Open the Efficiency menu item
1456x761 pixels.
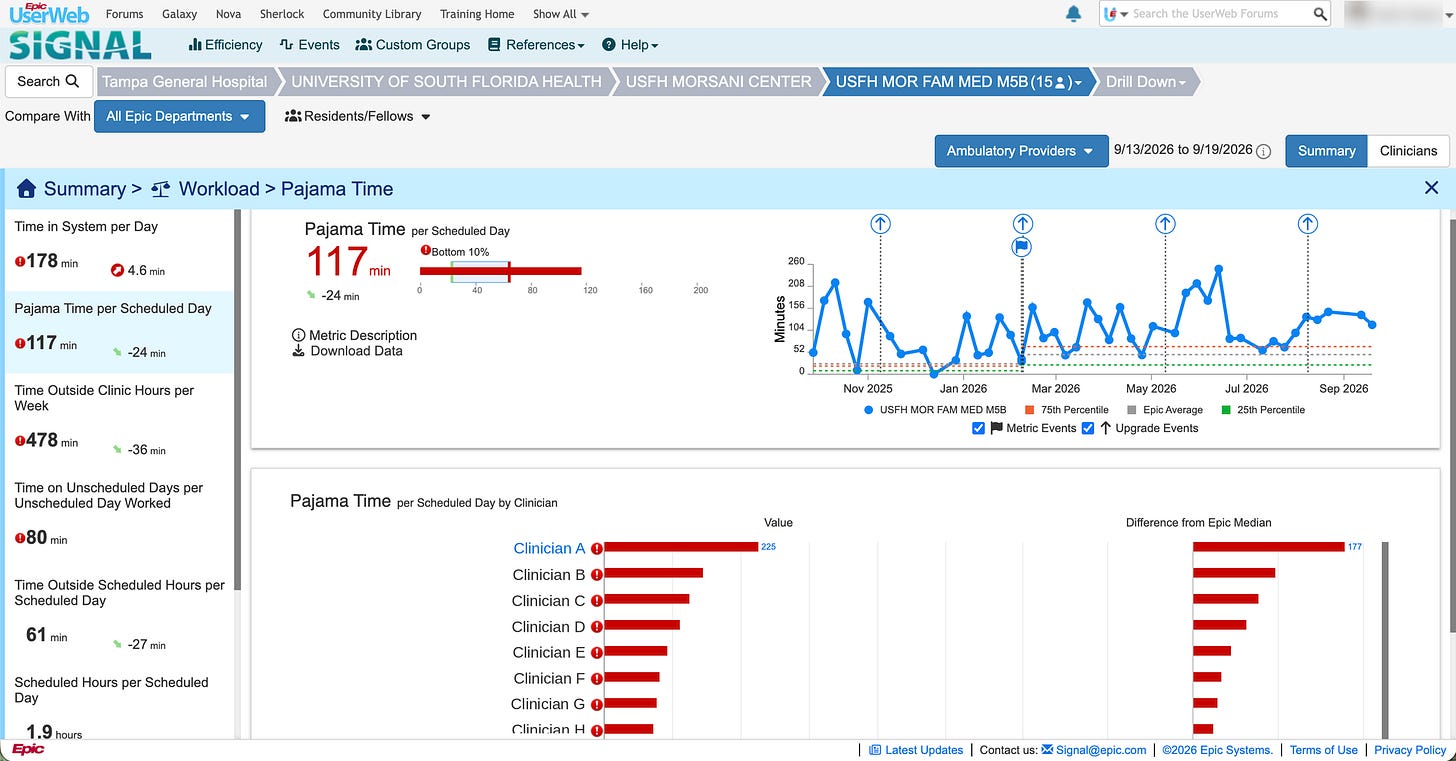tap(225, 45)
